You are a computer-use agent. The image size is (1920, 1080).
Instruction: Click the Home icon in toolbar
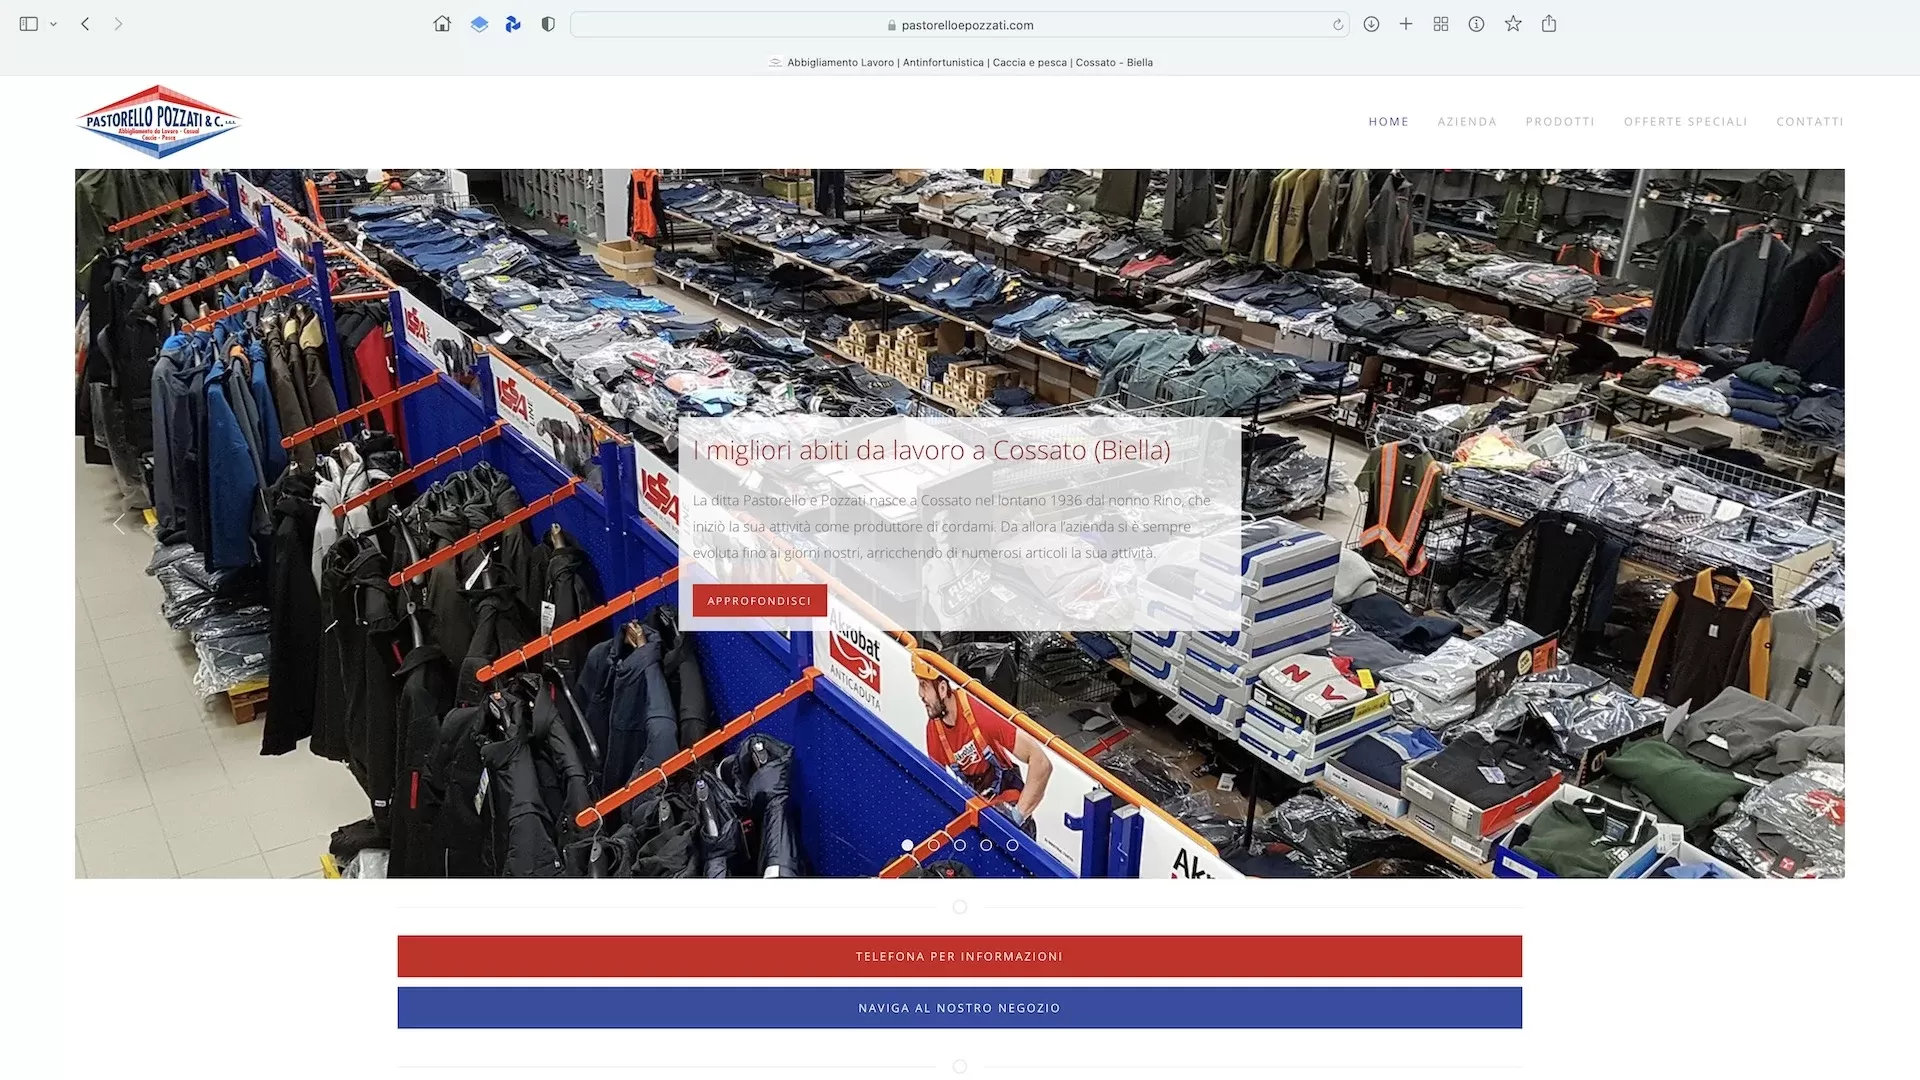click(x=442, y=24)
